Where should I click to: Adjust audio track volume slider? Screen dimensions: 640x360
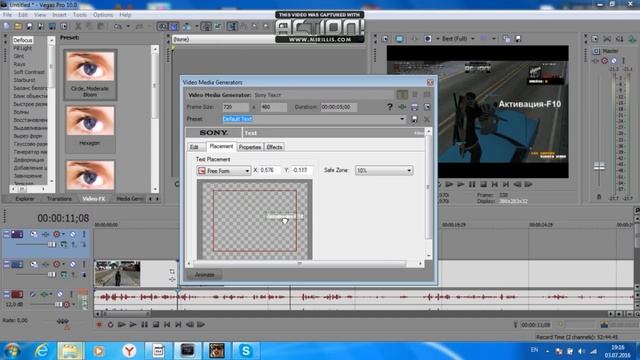[x=58, y=304]
